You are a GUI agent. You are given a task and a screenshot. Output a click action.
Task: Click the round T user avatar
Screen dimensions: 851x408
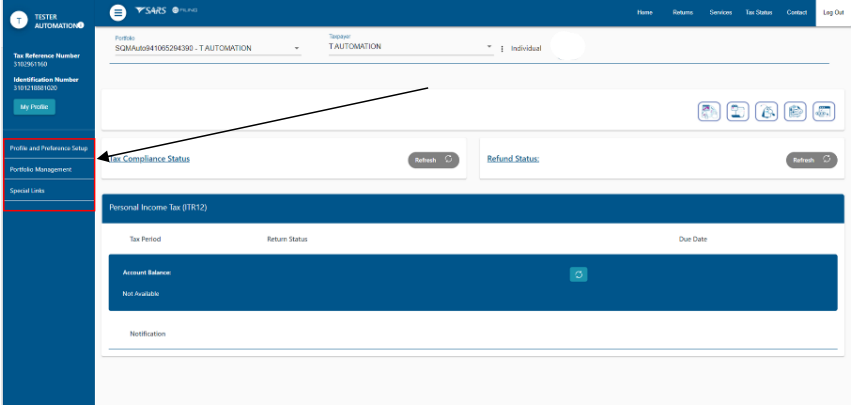click(16, 20)
